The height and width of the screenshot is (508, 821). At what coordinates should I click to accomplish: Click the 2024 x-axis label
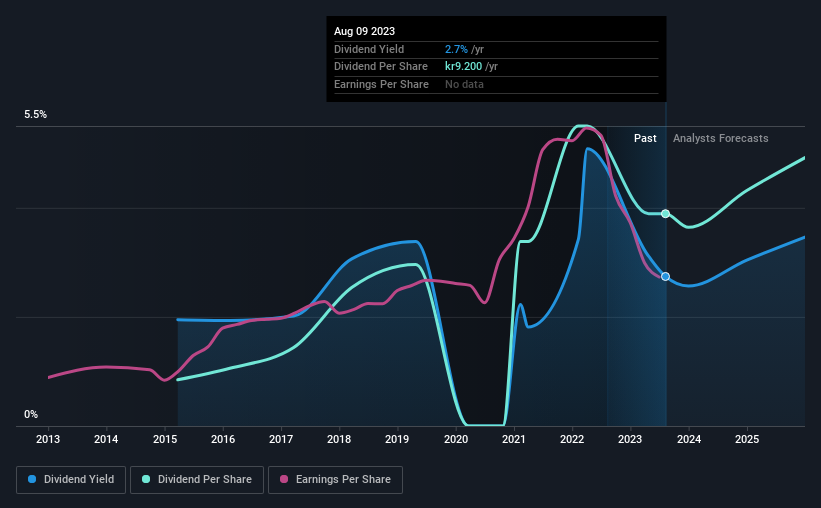(689, 439)
